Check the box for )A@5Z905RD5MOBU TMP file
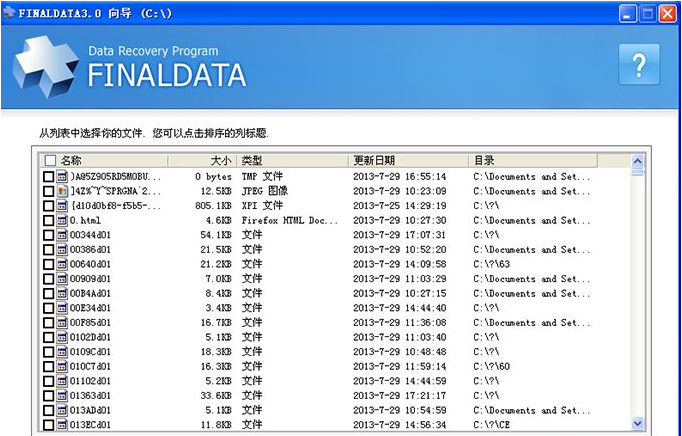The height and width of the screenshot is (436, 682). coord(48,177)
